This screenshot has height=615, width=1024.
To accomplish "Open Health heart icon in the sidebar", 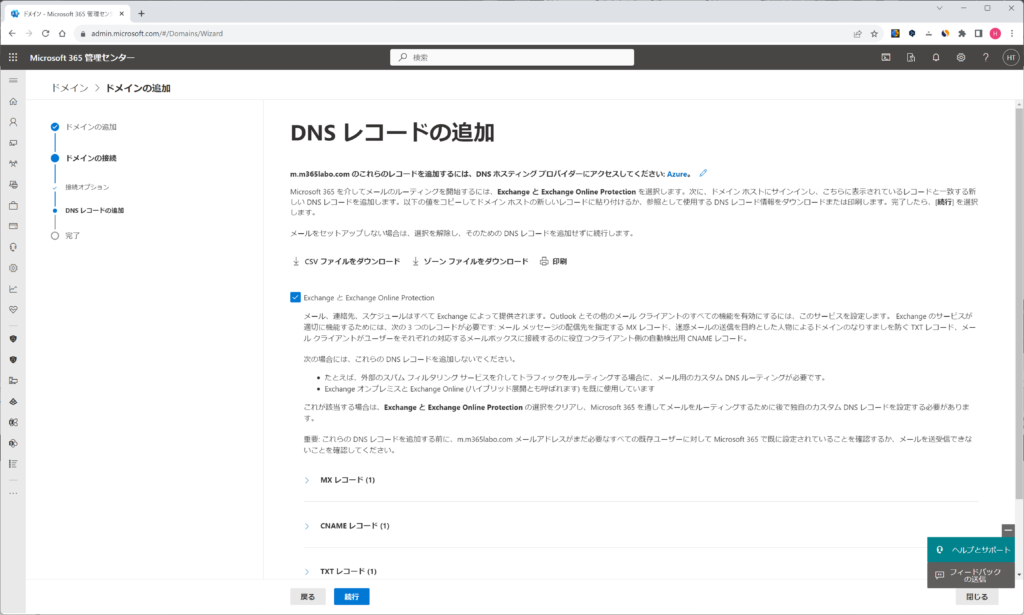I will pos(13,310).
